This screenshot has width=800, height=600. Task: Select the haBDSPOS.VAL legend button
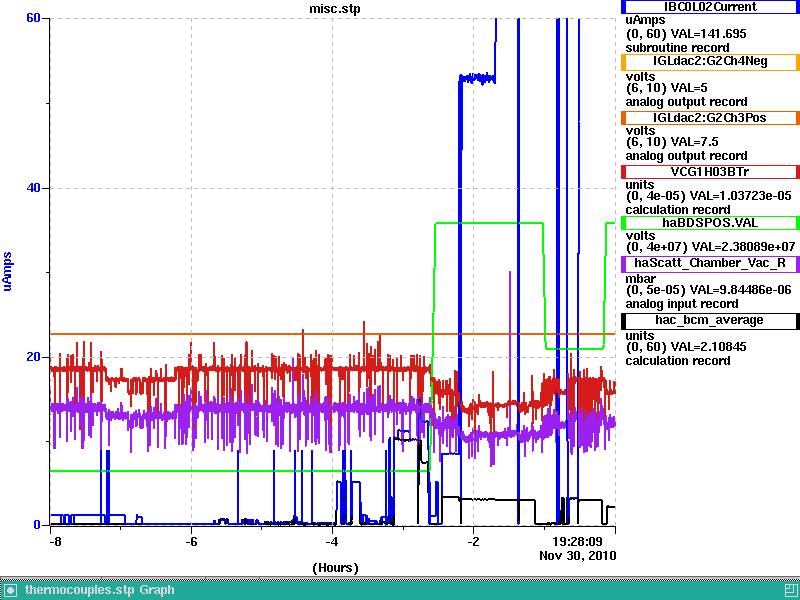click(710, 223)
